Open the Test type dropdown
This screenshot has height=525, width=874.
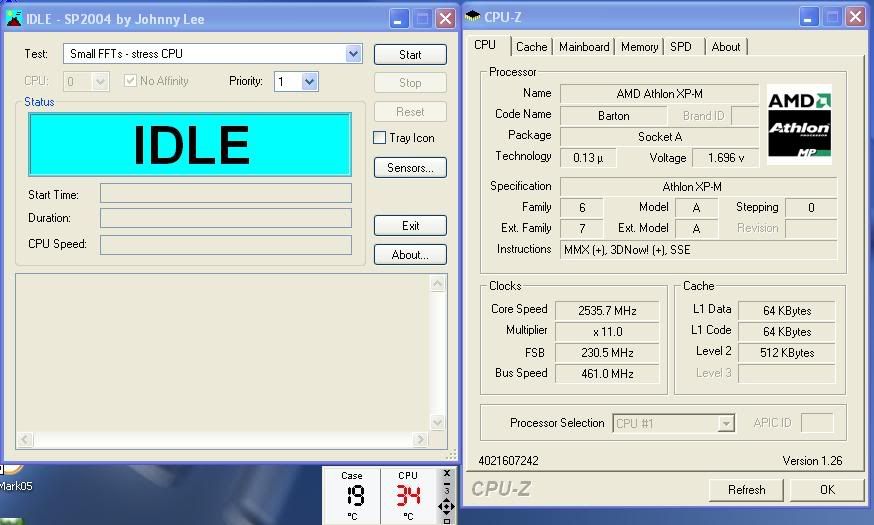click(353, 54)
